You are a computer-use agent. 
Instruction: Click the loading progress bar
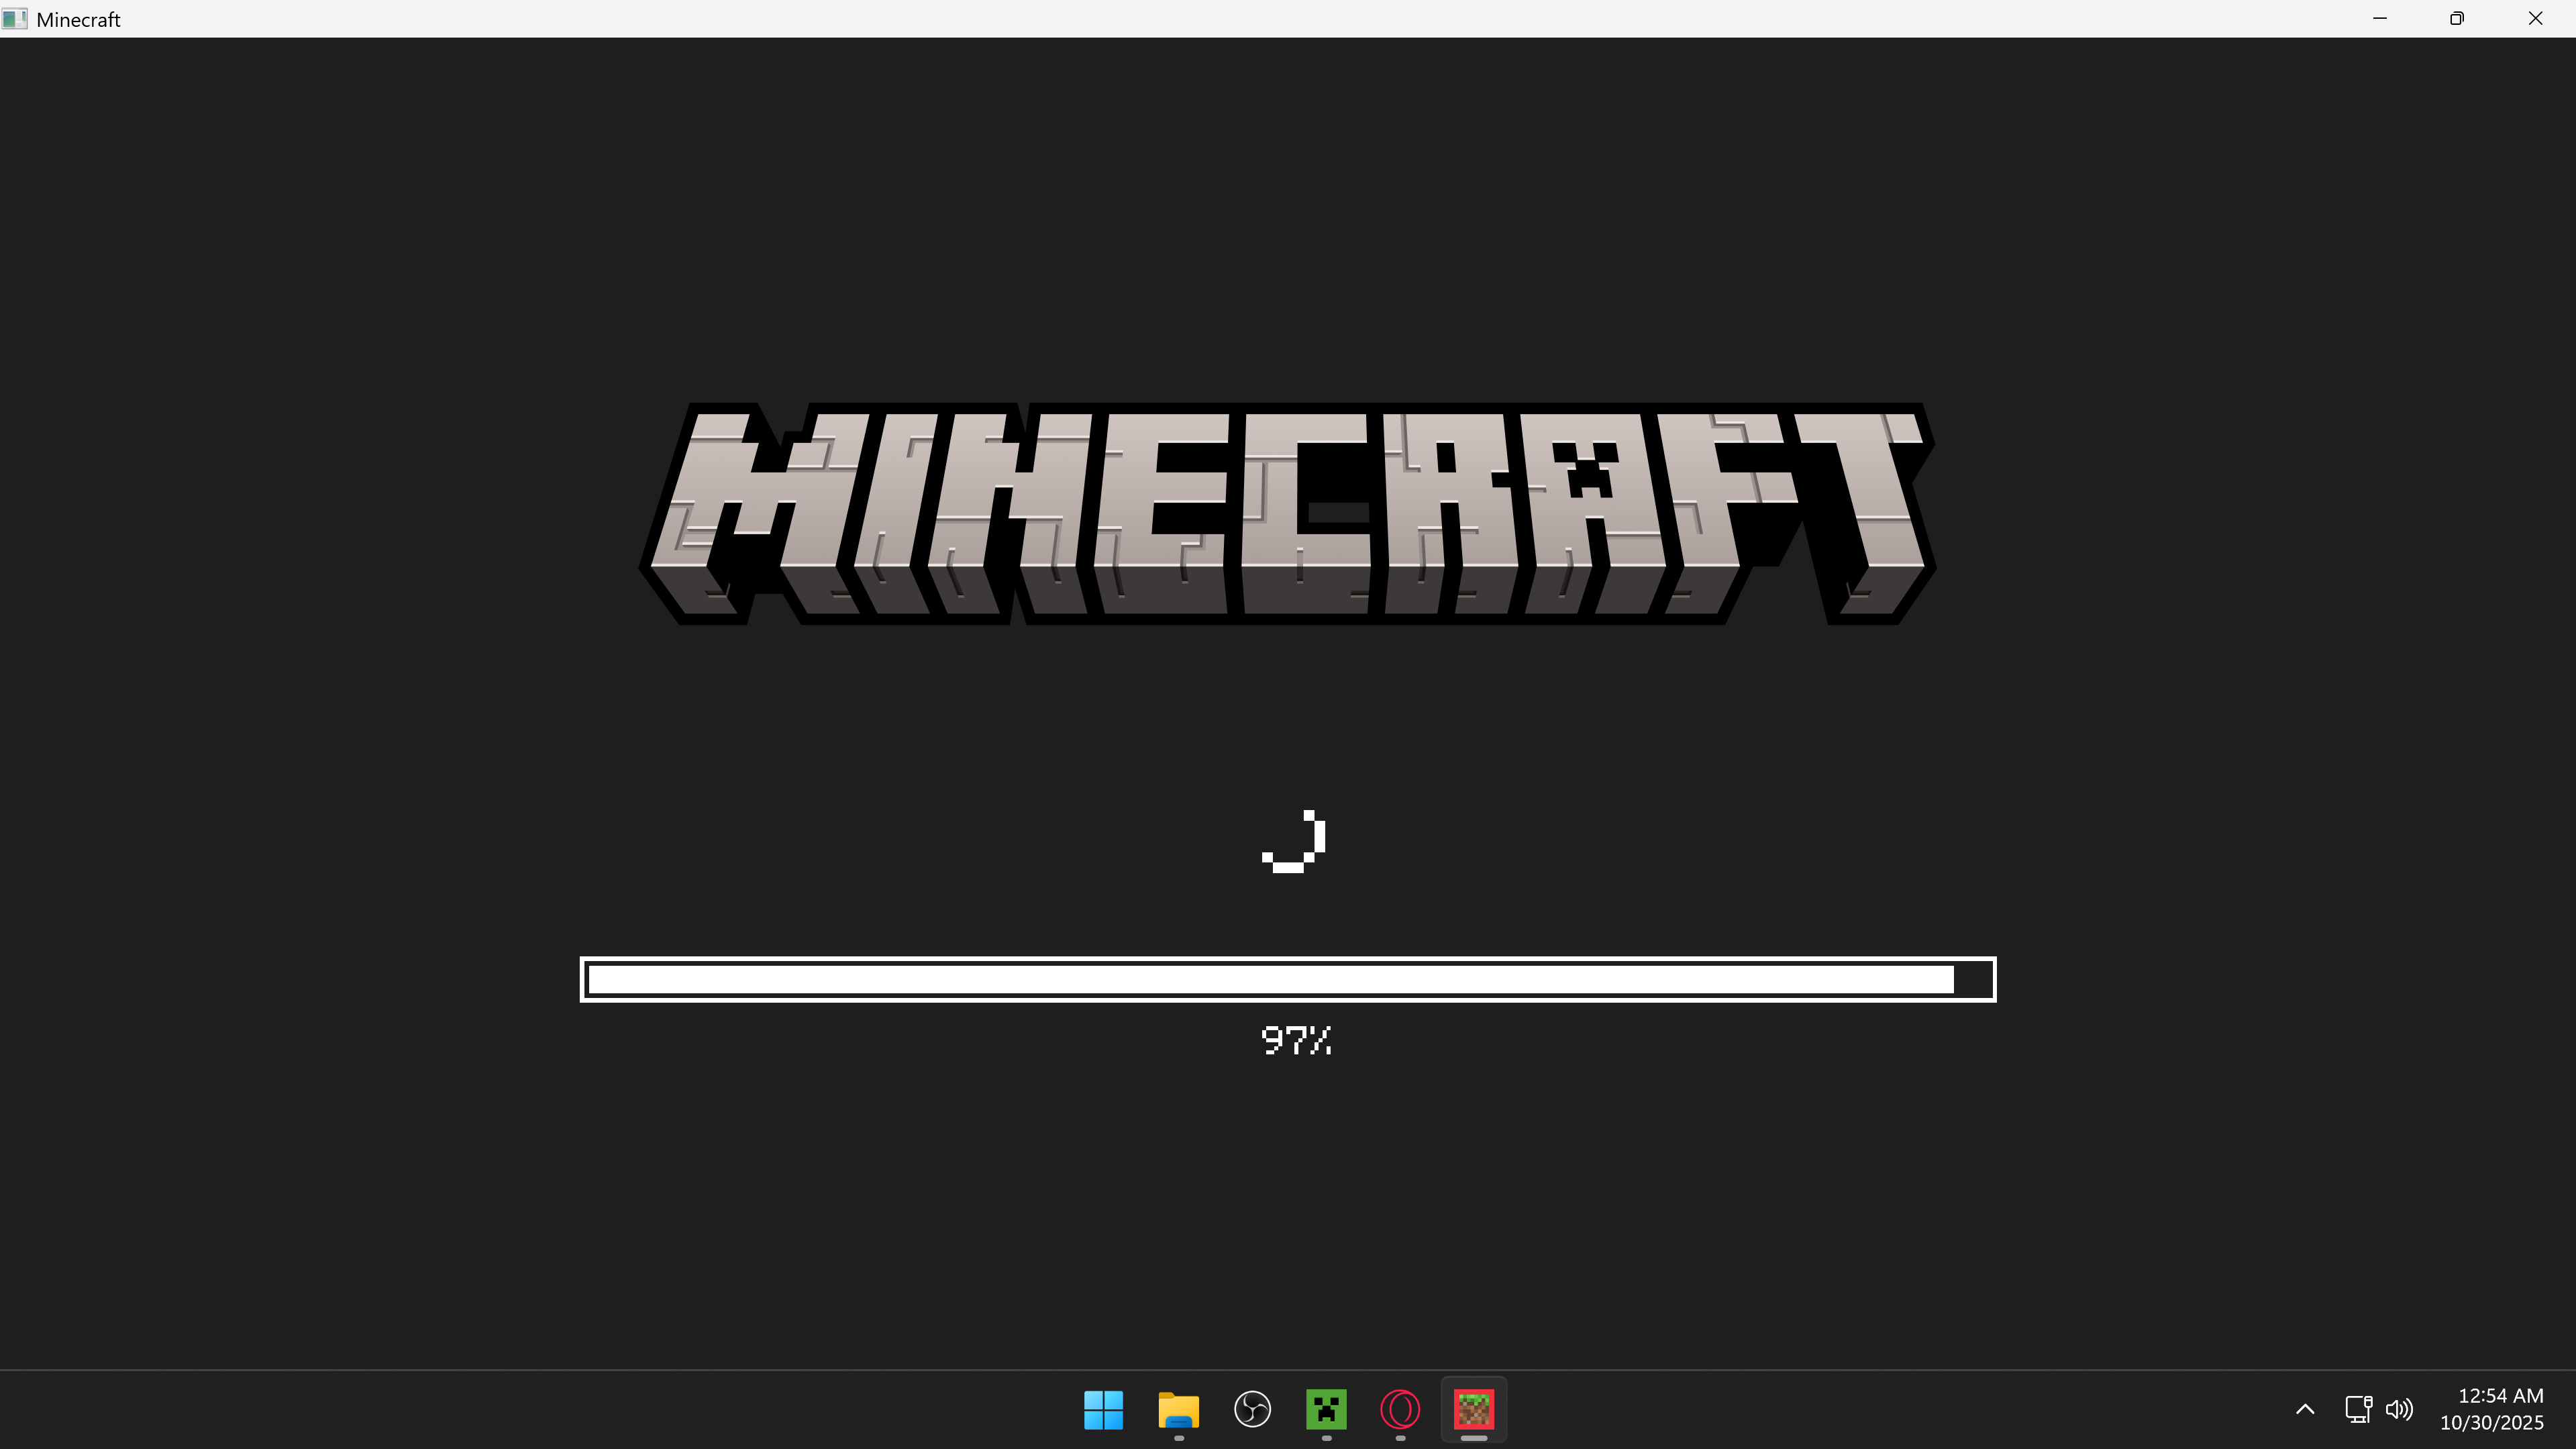coord(1287,980)
